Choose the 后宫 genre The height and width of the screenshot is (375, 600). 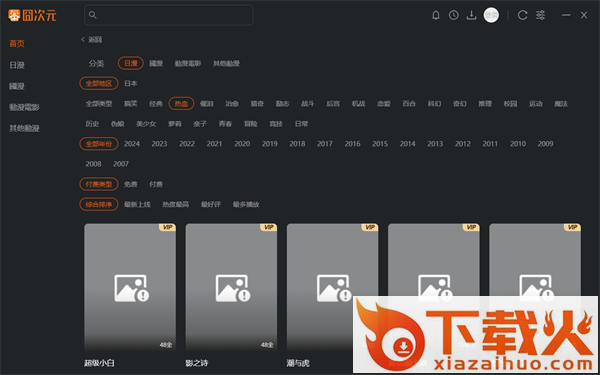(x=333, y=104)
